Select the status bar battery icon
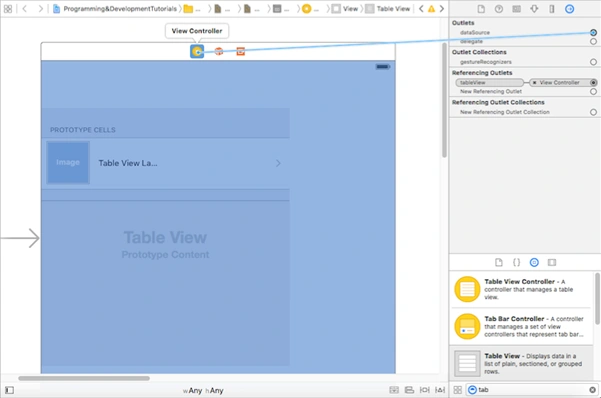 pos(383,67)
